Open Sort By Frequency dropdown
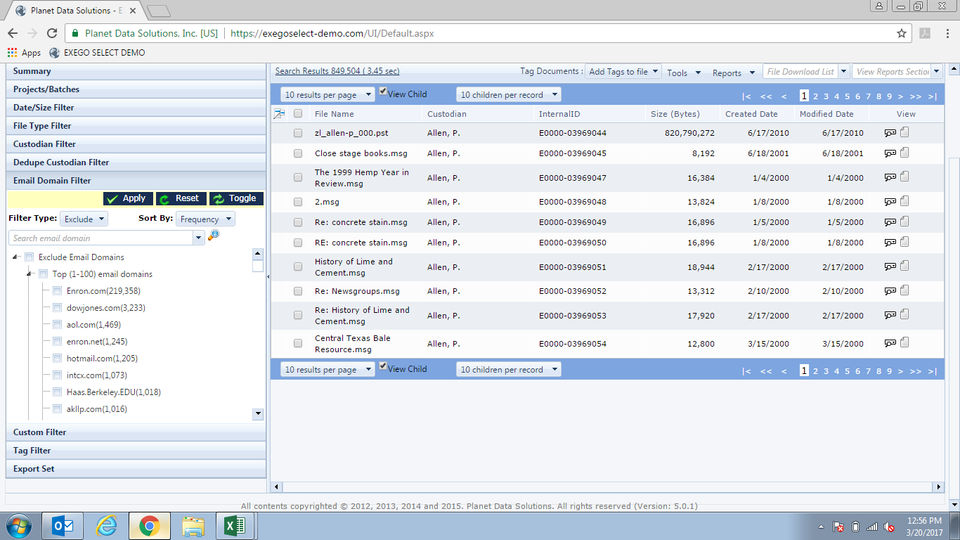The width and height of the screenshot is (960, 540). pyautogui.click(x=205, y=219)
